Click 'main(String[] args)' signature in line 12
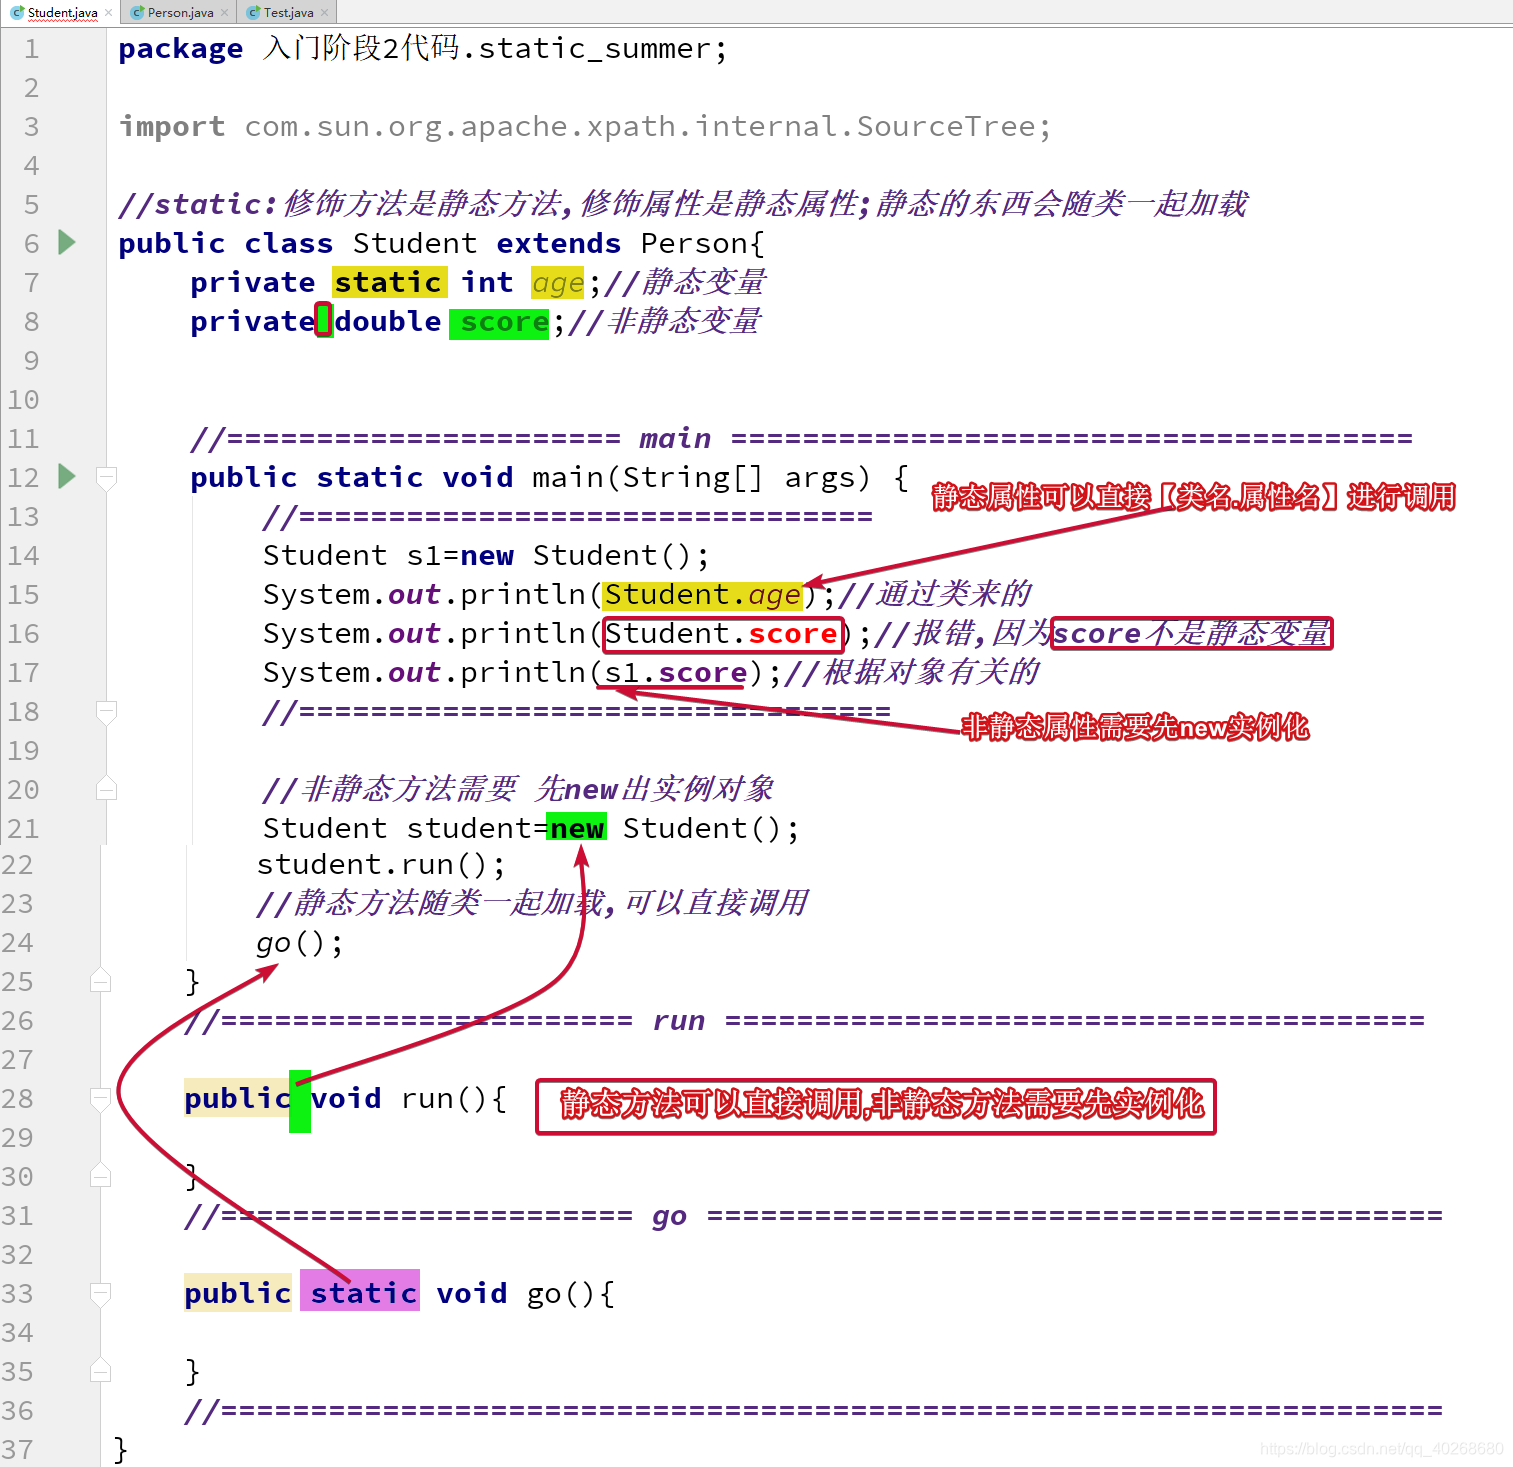This screenshot has height=1467, width=1513. click(x=701, y=478)
